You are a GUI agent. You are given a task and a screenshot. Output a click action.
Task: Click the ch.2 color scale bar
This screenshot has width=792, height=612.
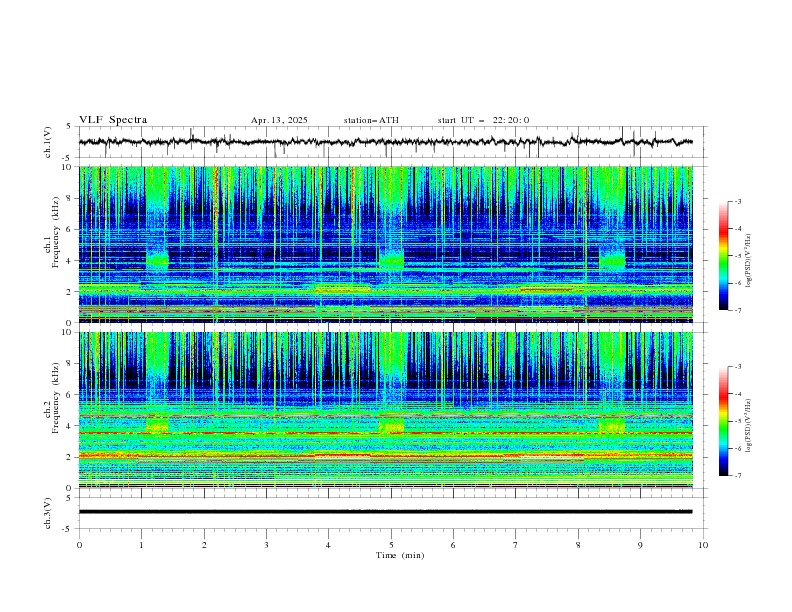tap(723, 421)
